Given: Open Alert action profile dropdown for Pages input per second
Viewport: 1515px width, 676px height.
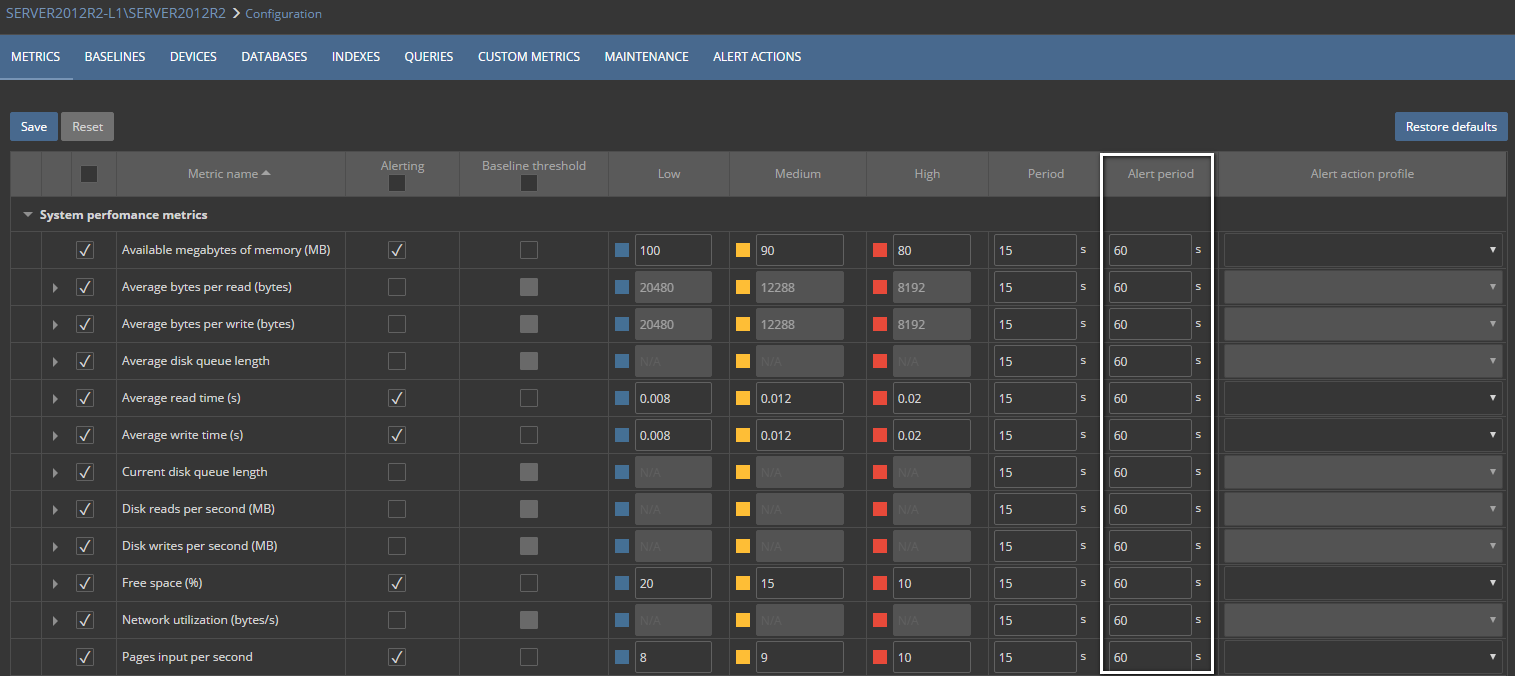Looking at the screenshot, I should [1363, 657].
